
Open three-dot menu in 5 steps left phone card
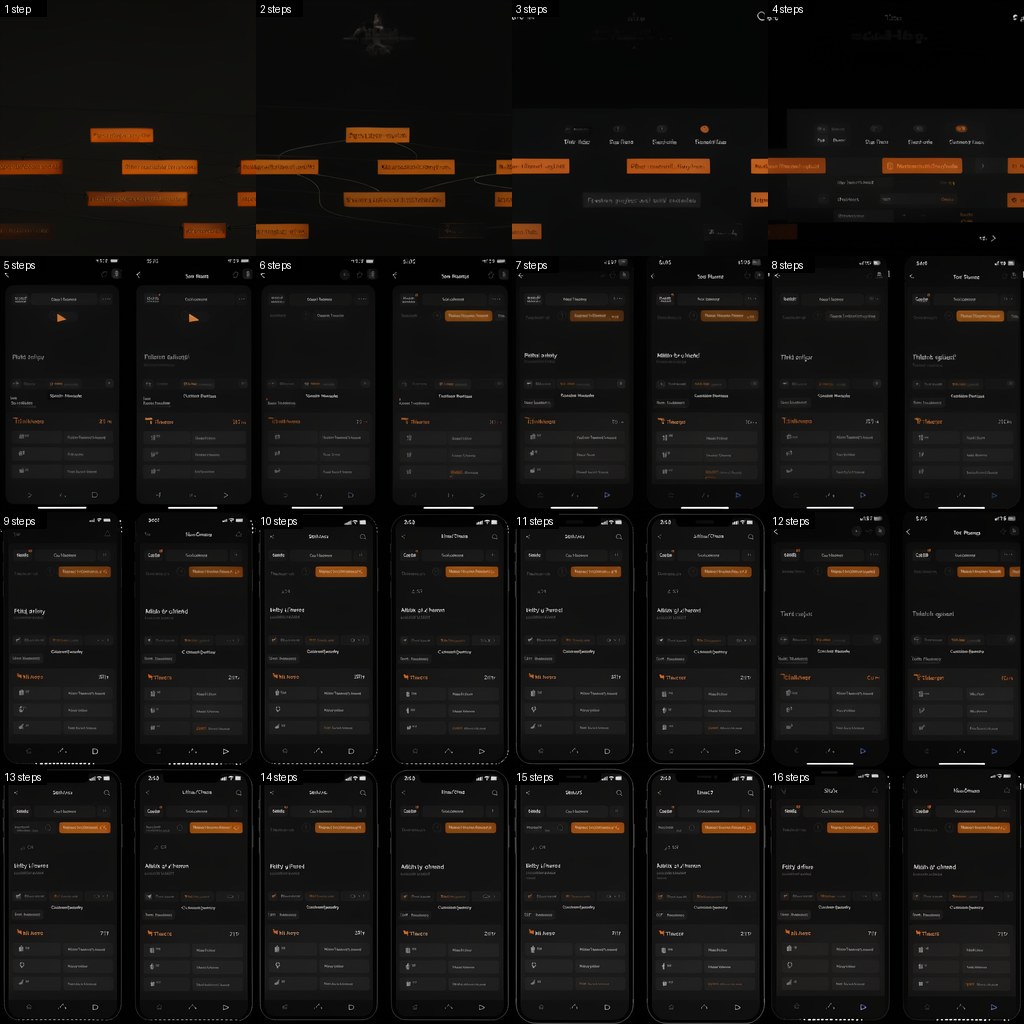coord(106,299)
